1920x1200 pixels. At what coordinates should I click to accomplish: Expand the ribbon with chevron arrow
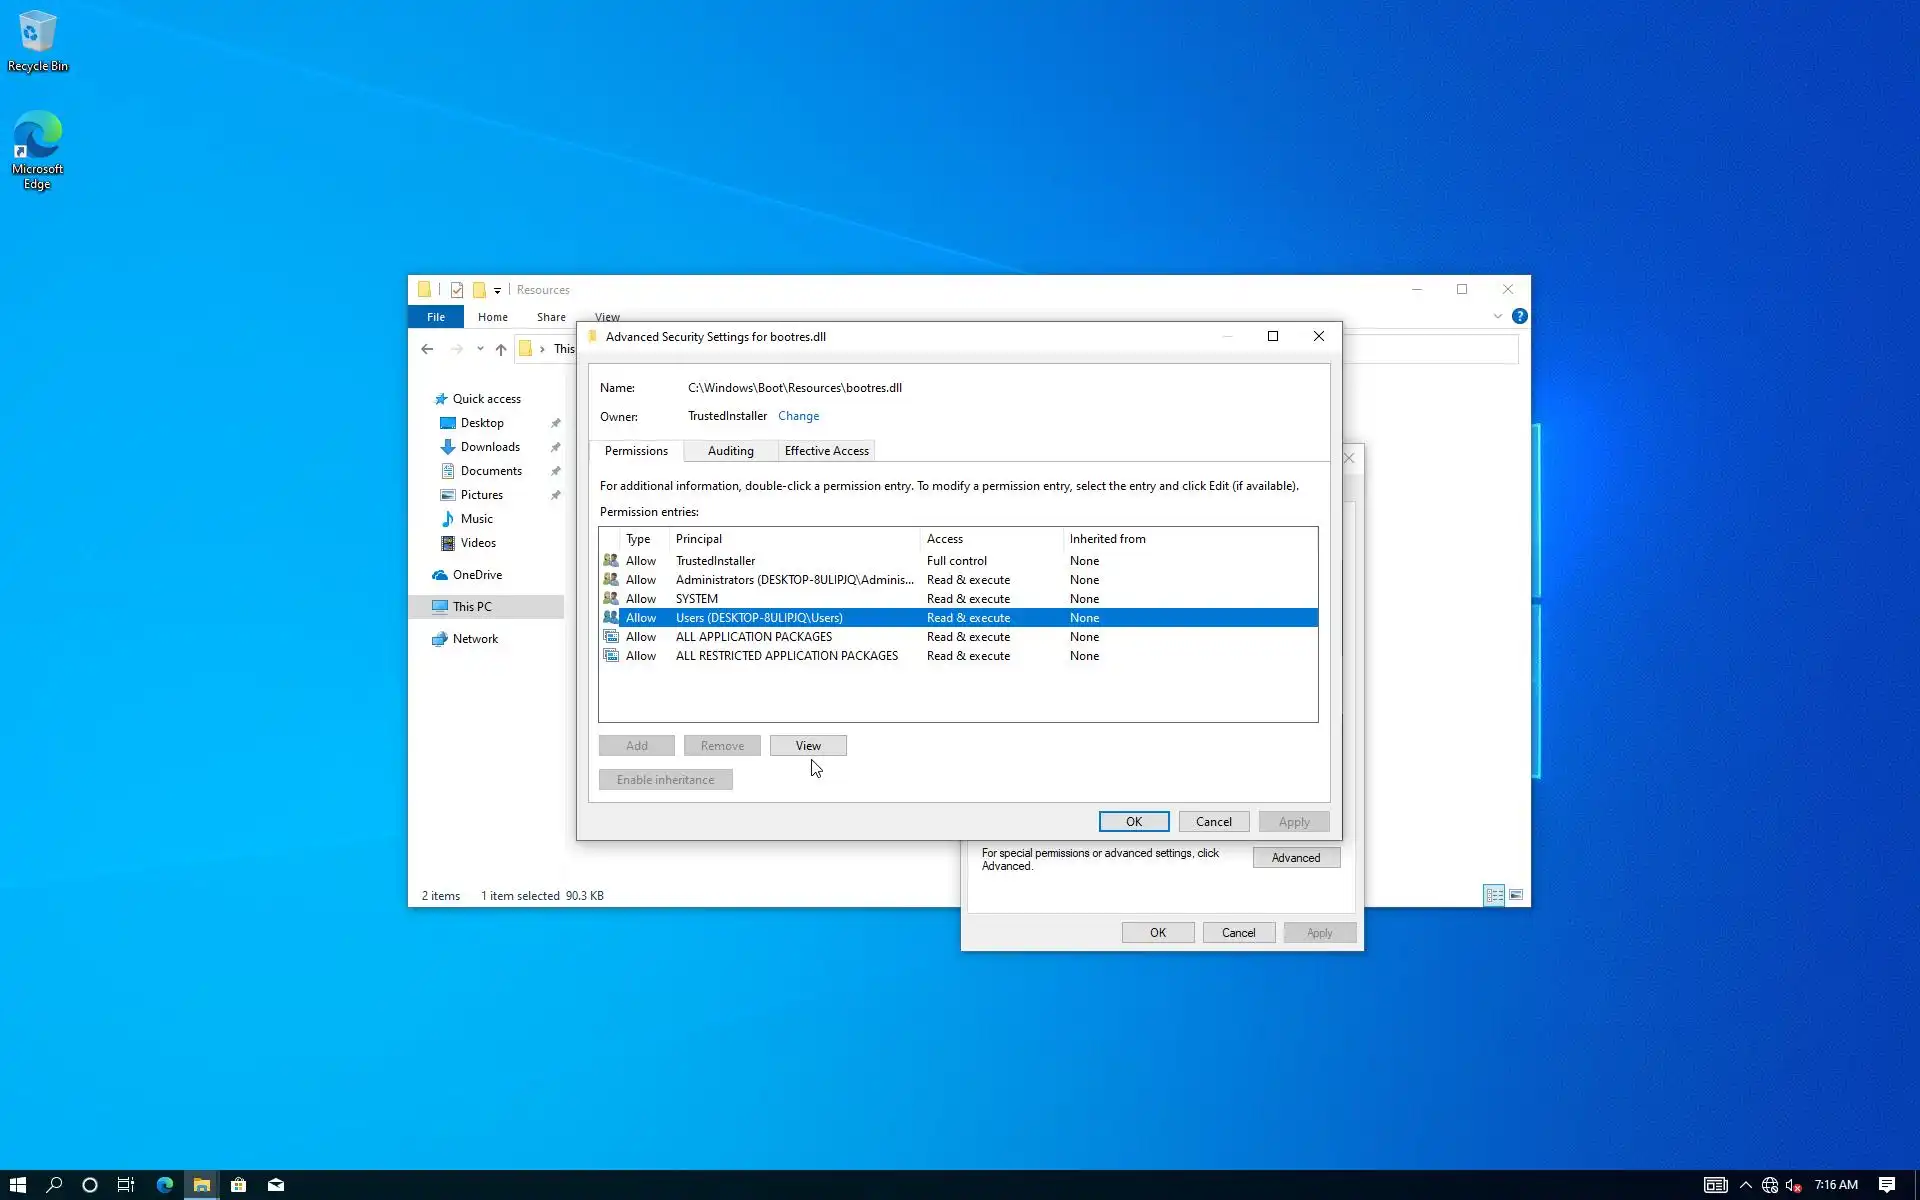coord(1497,316)
